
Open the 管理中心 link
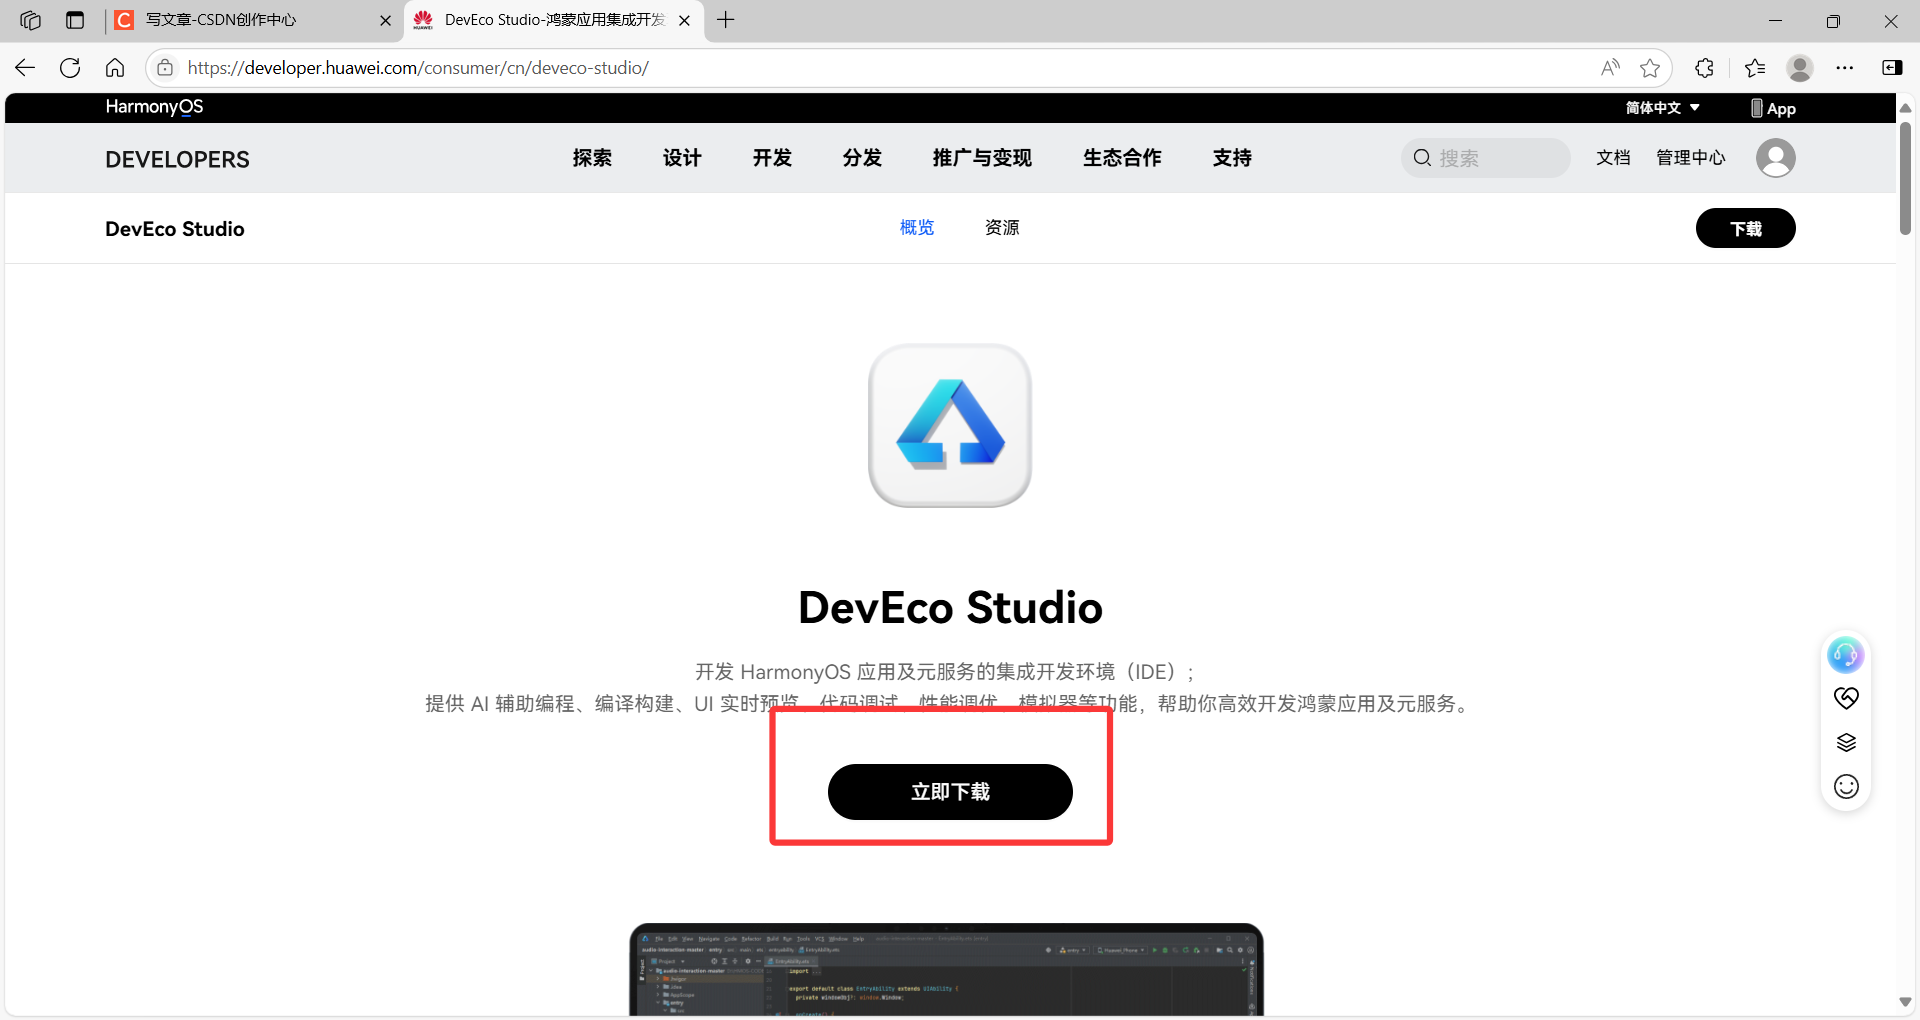coord(1691,158)
